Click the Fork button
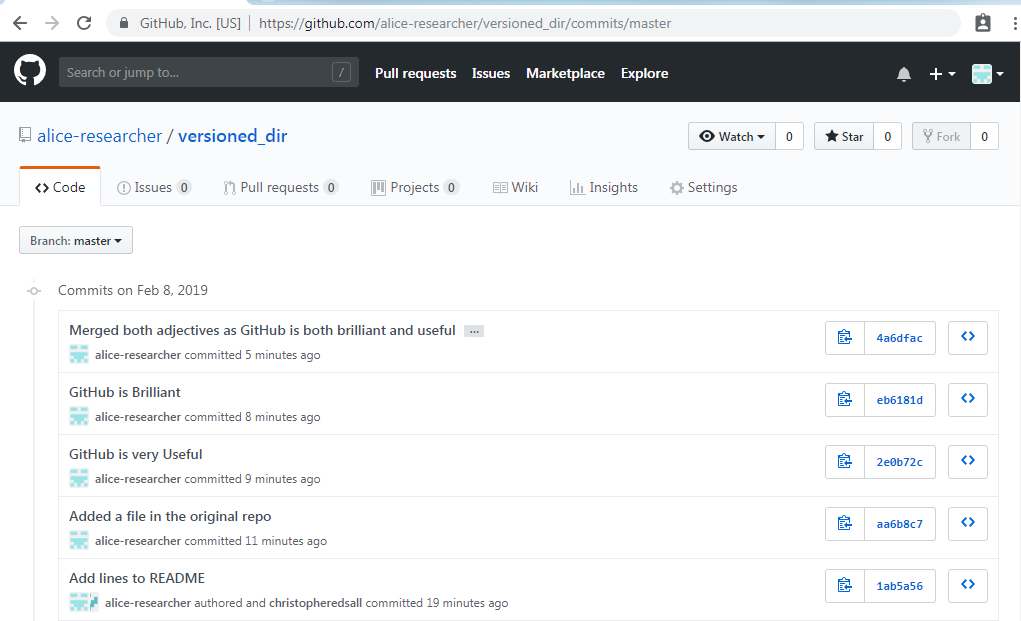Viewport: 1021px width, 621px height. 942,136
